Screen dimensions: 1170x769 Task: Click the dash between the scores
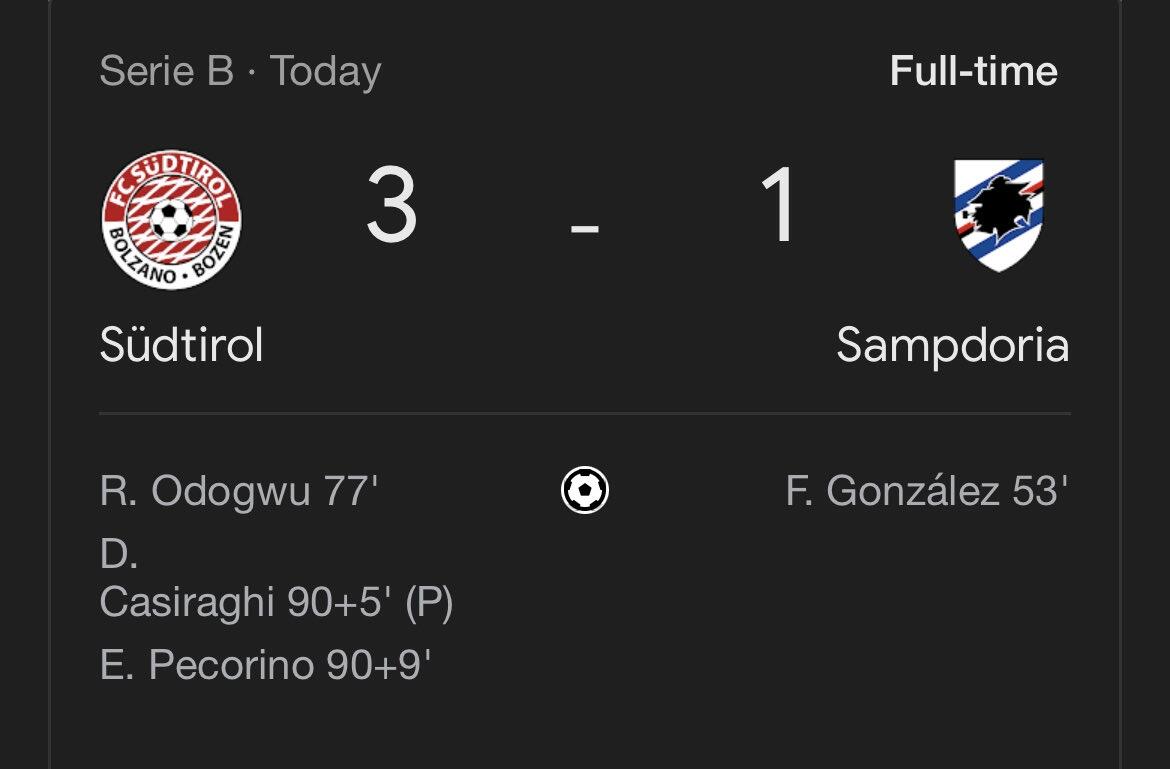585,228
